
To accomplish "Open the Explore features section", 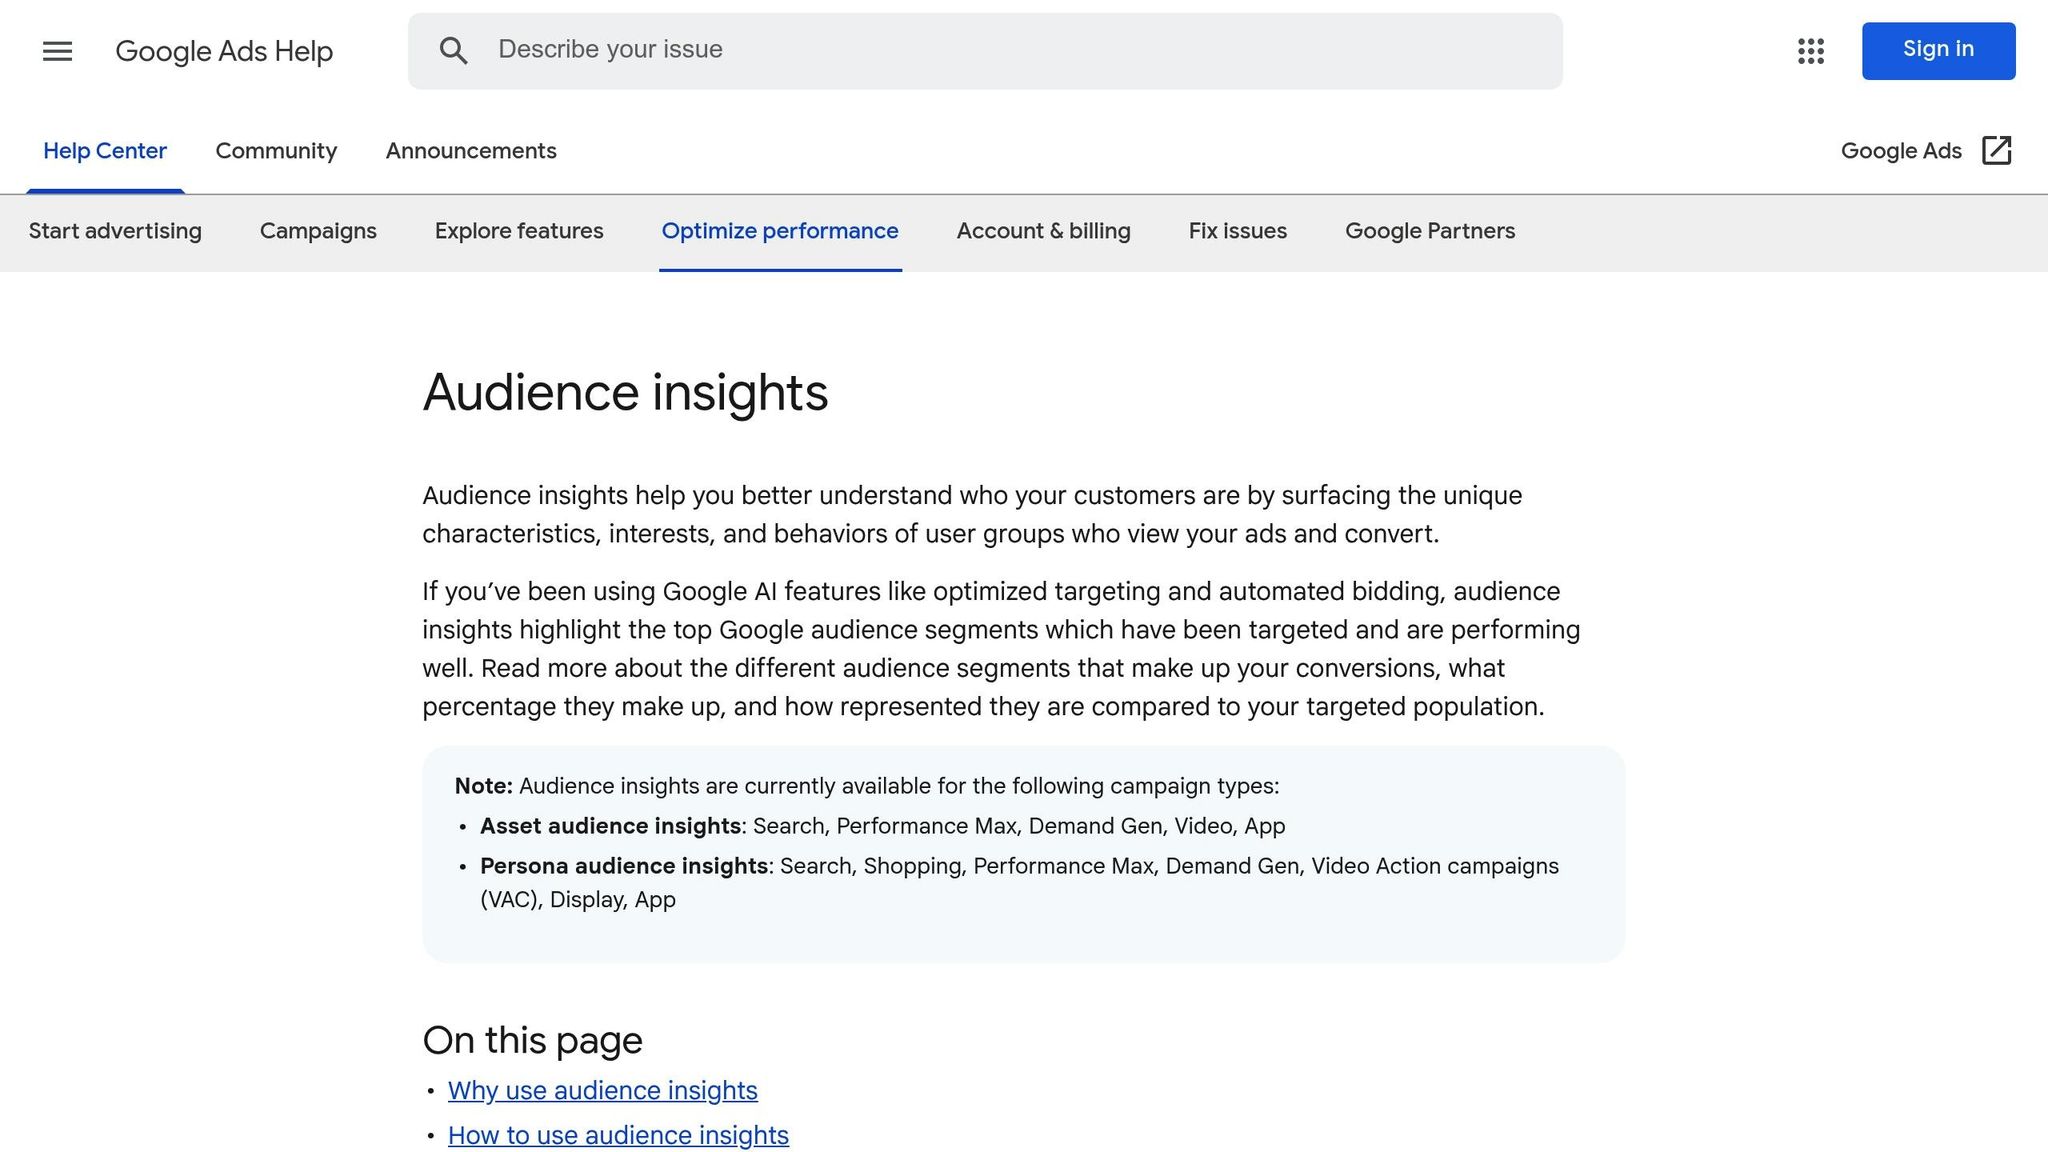I will 519,231.
